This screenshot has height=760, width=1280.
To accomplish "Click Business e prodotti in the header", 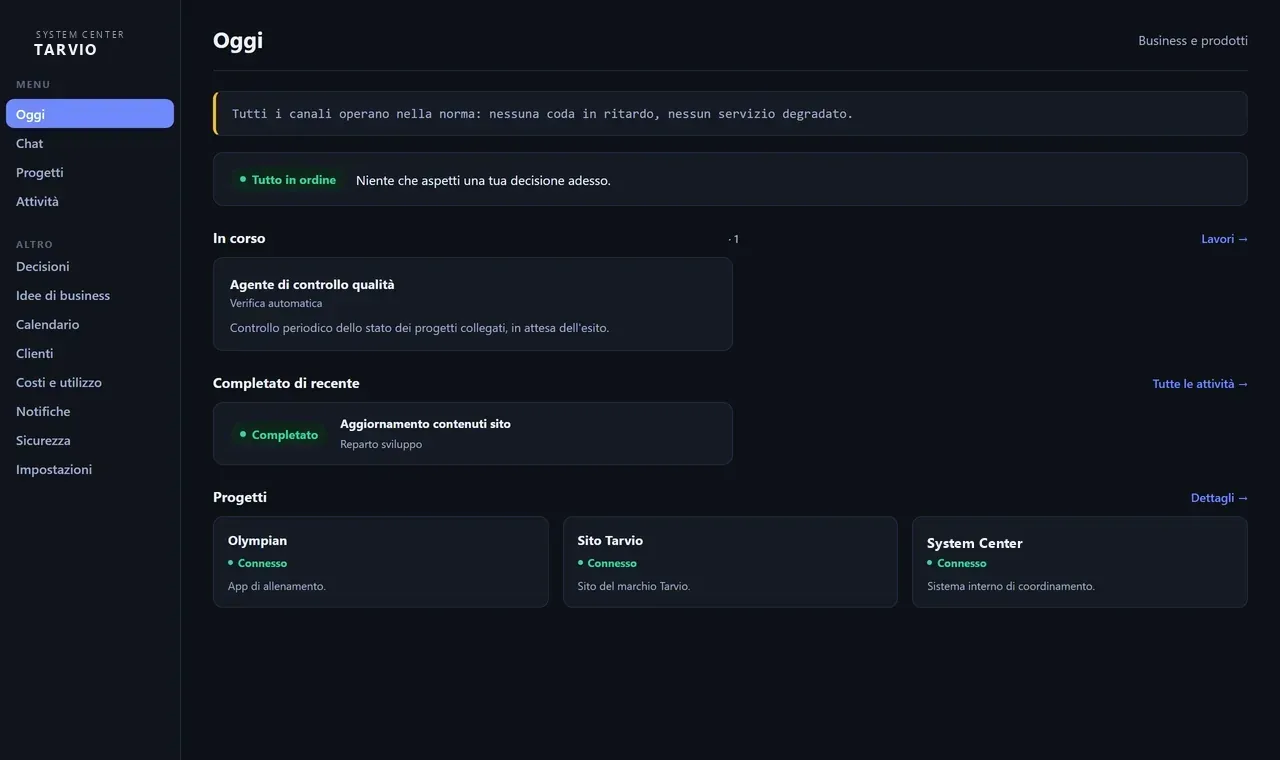I will click(1193, 41).
